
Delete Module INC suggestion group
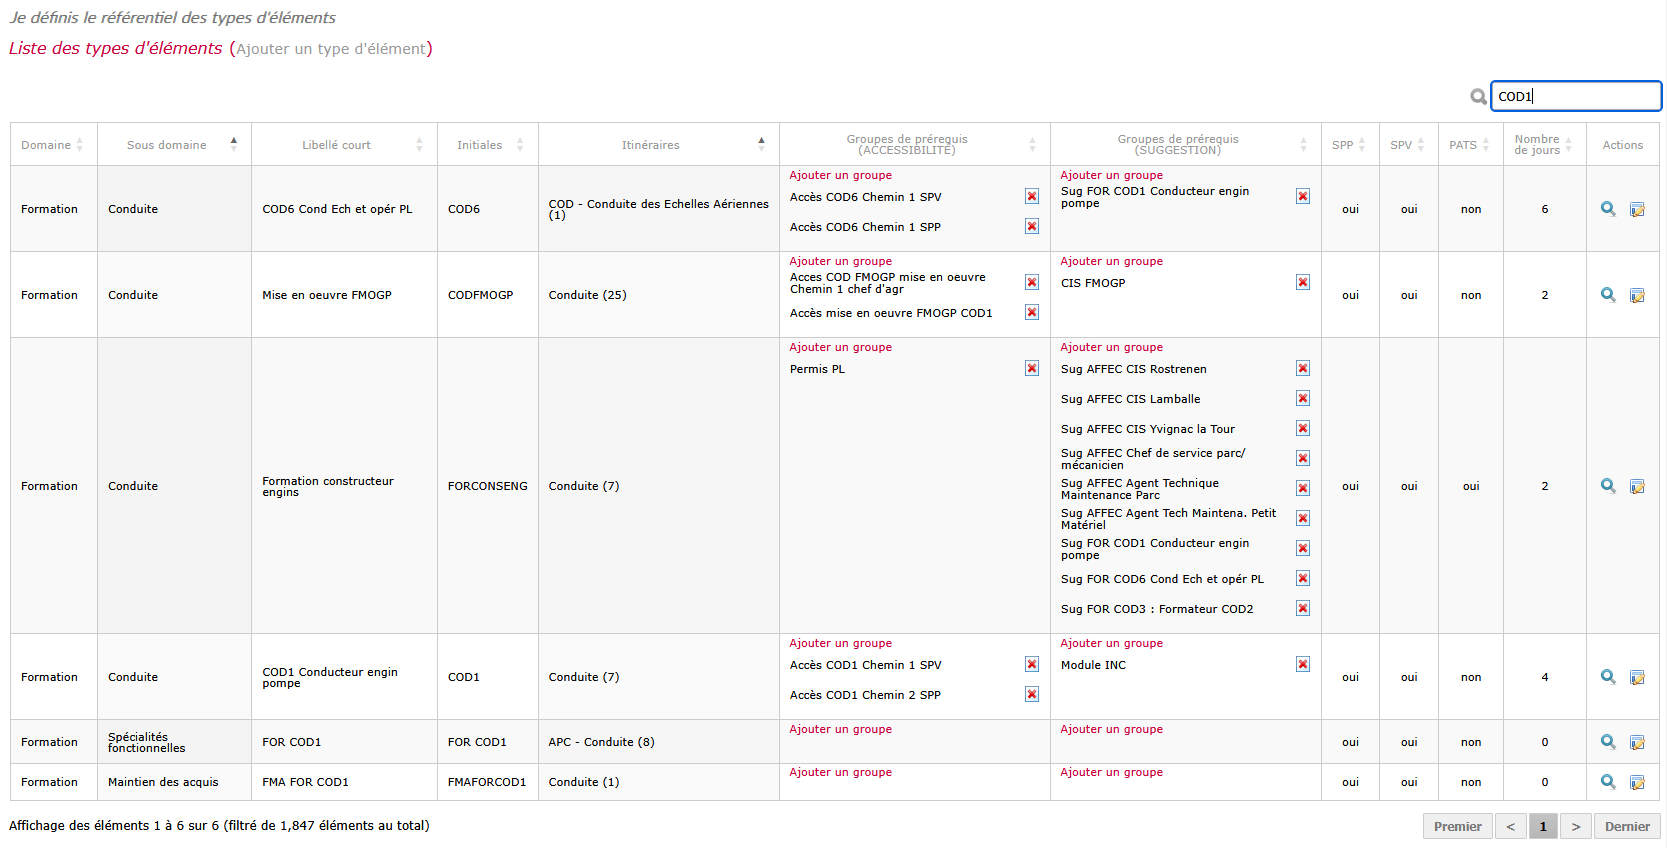click(1303, 665)
